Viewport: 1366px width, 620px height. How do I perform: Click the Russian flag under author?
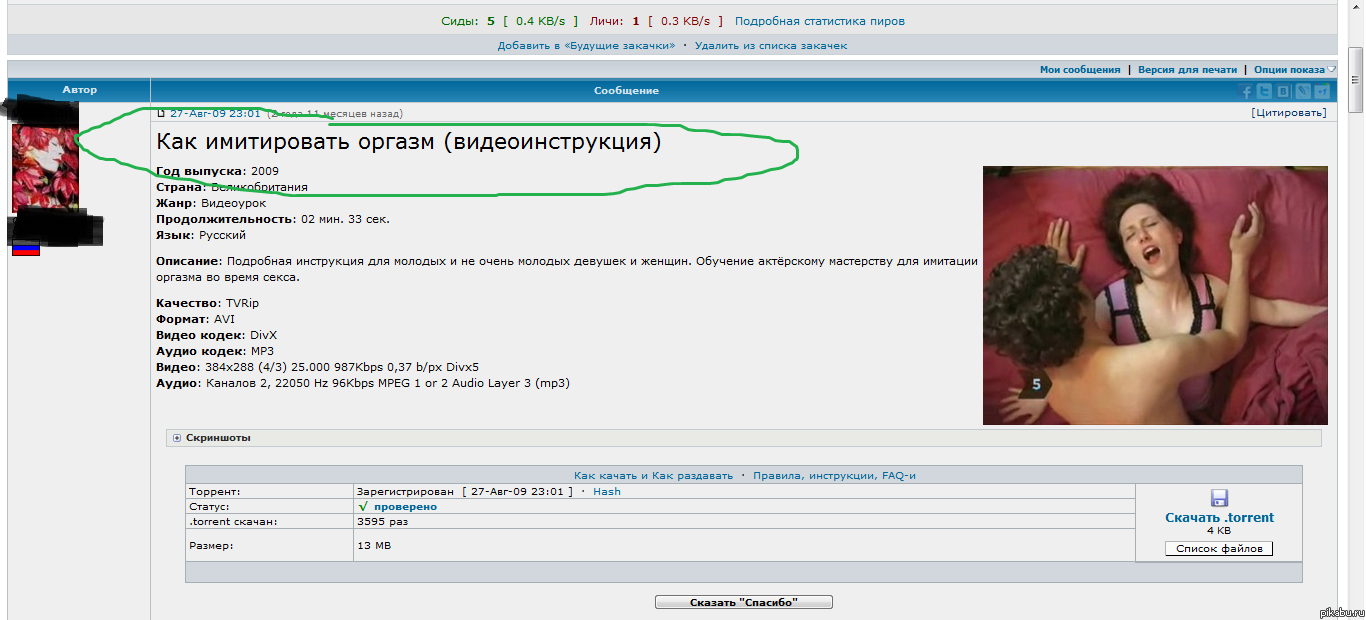coord(26,250)
